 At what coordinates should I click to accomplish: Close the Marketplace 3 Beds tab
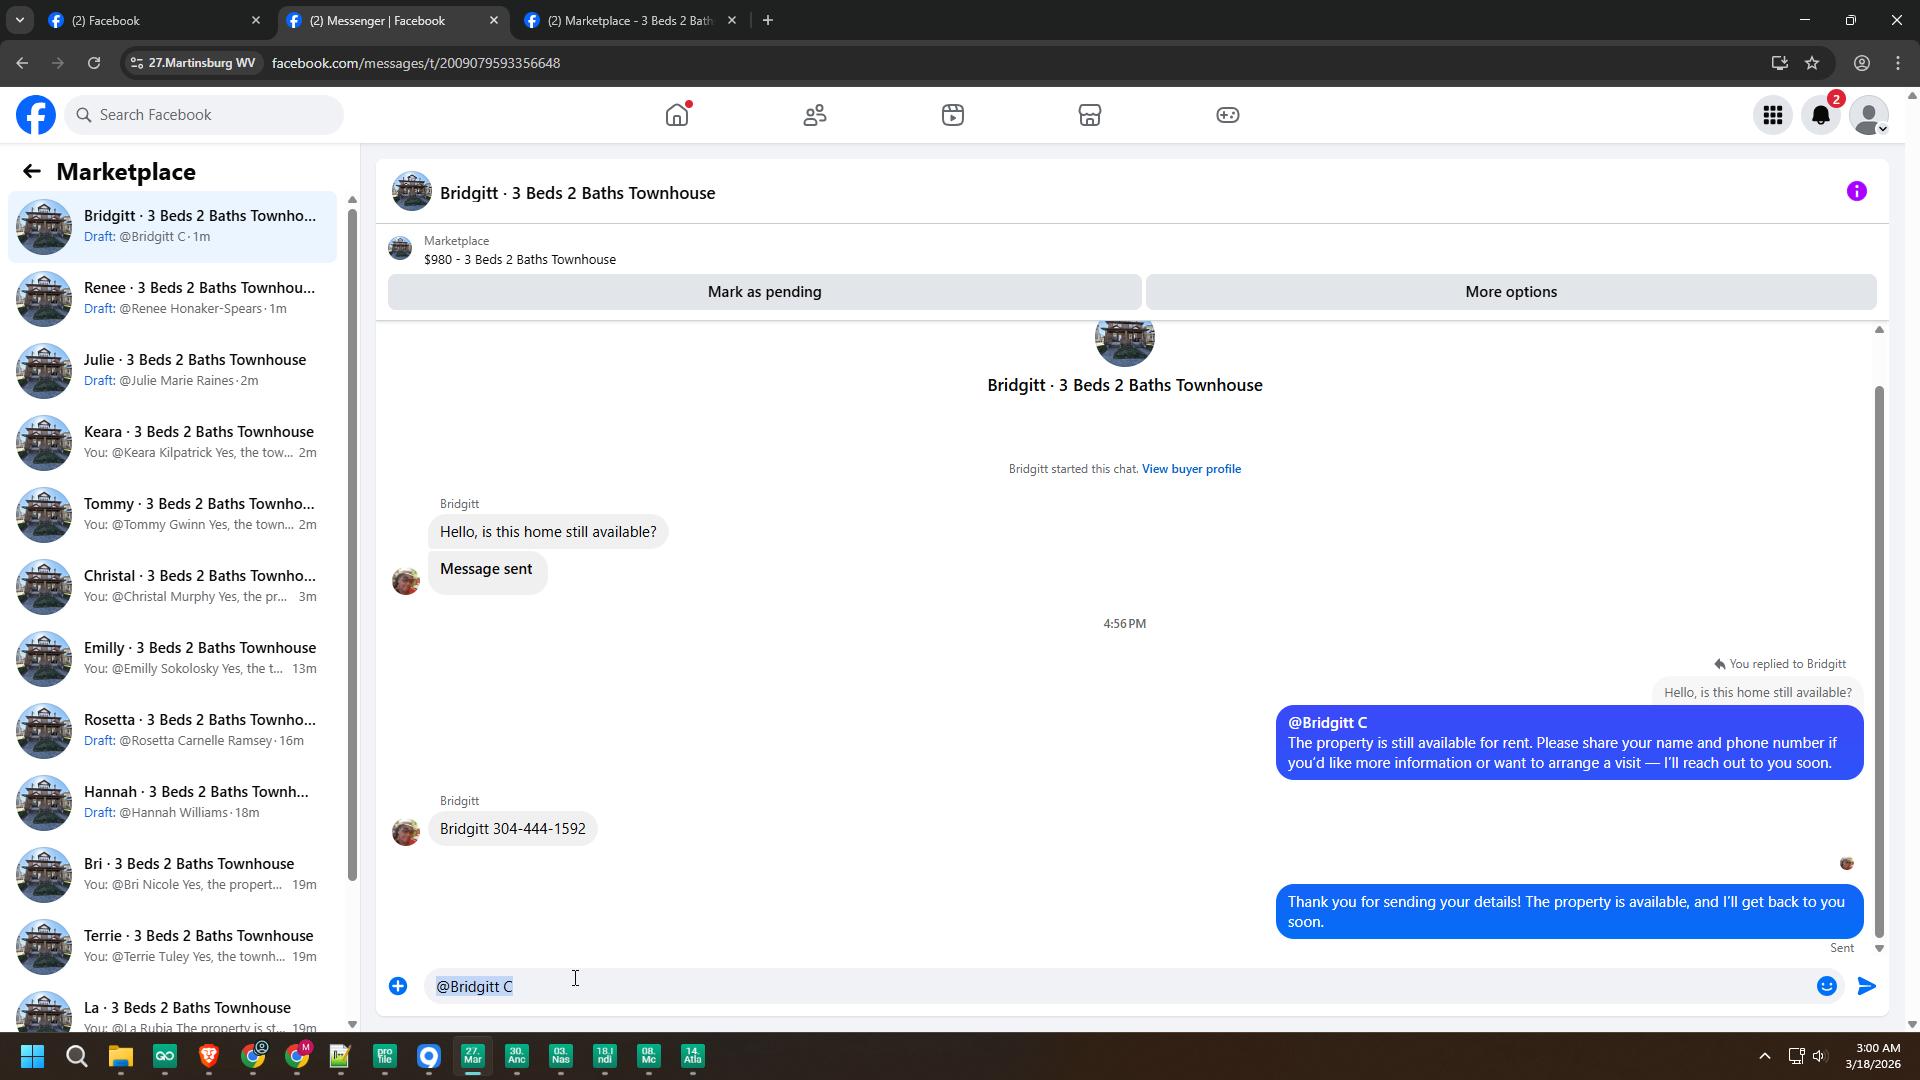tap(732, 20)
